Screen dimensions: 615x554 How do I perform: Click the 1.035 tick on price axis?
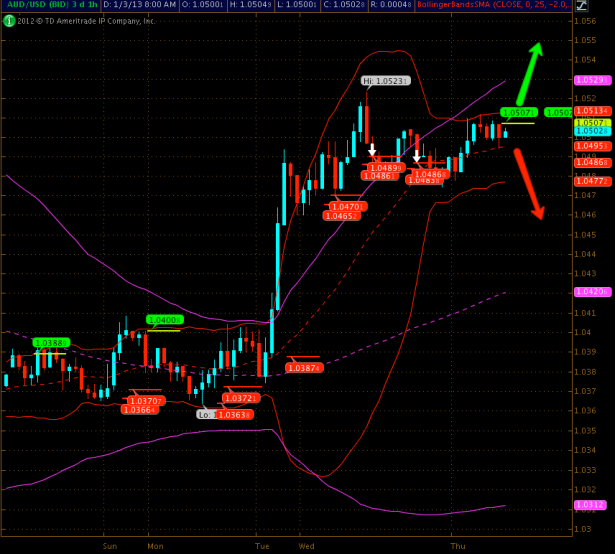pos(585,430)
